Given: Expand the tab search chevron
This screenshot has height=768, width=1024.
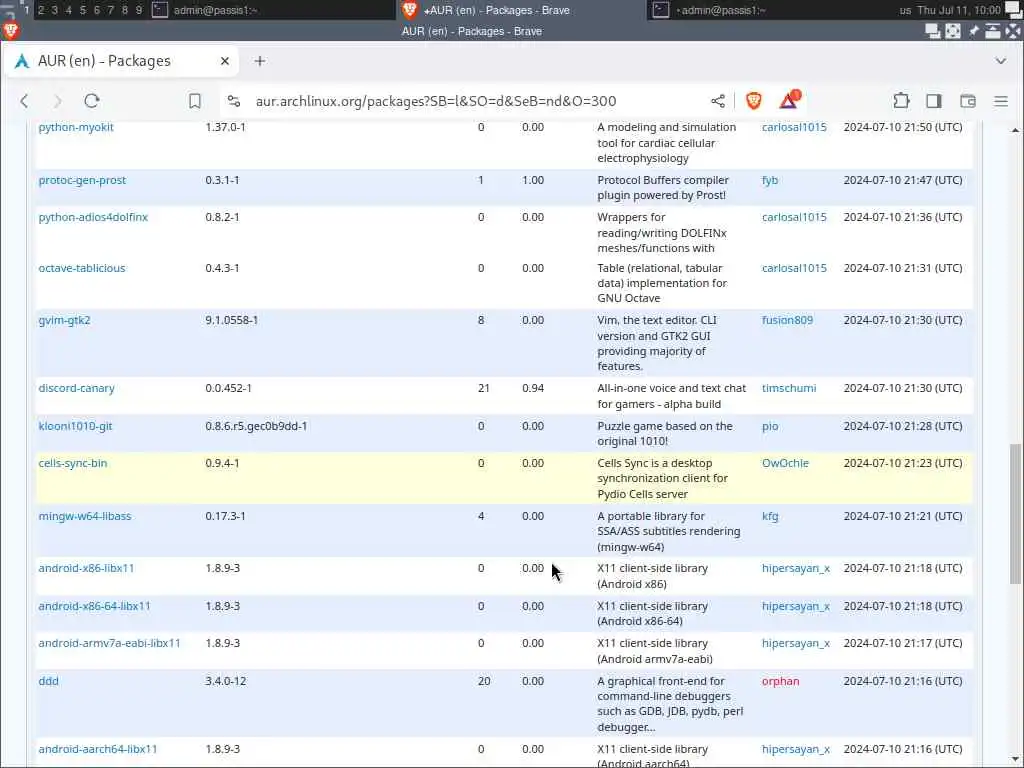Looking at the screenshot, I should (1000, 61).
